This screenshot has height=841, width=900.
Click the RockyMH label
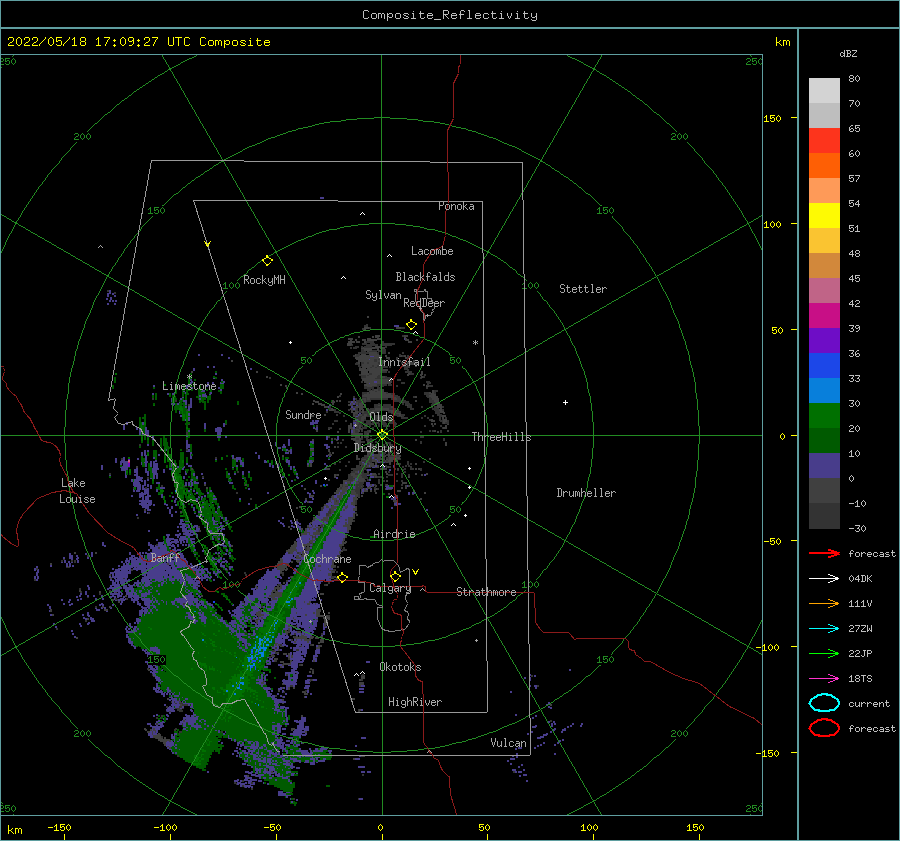(264, 280)
